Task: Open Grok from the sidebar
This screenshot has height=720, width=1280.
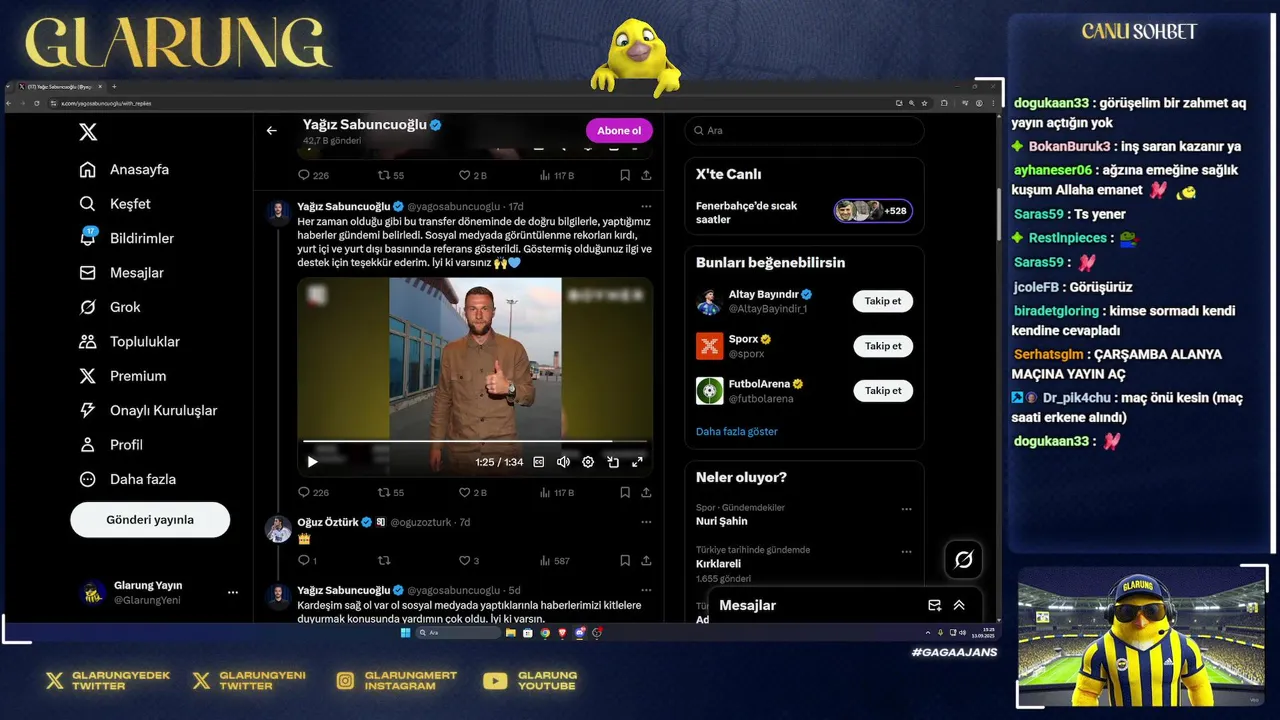Action: [x=110, y=307]
